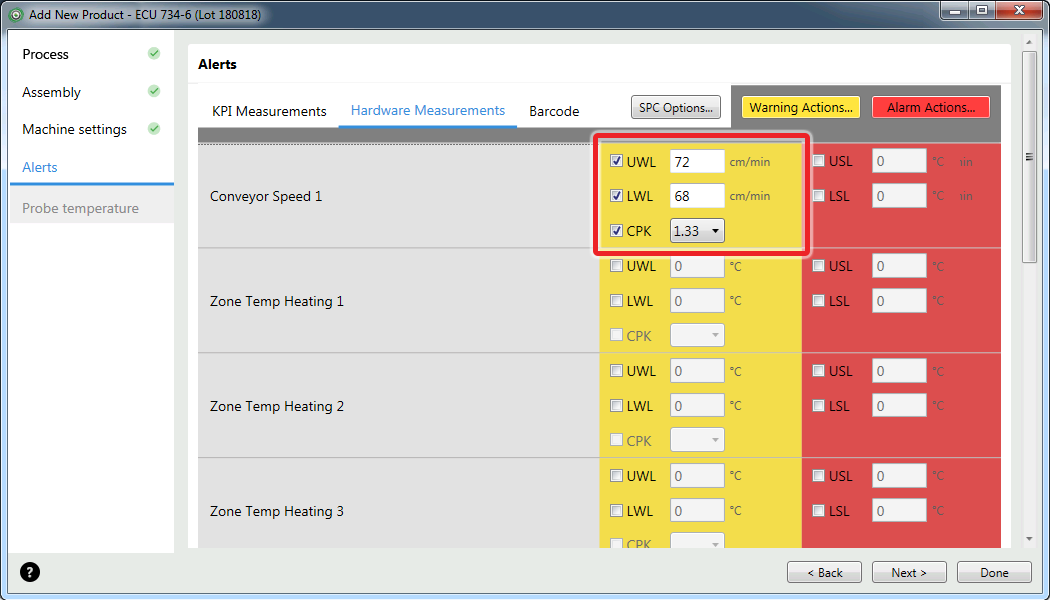The image size is (1050, 600).
Task: Open CPK dropdown for Zone Temp Heating 2
Action: click(697, 440)
